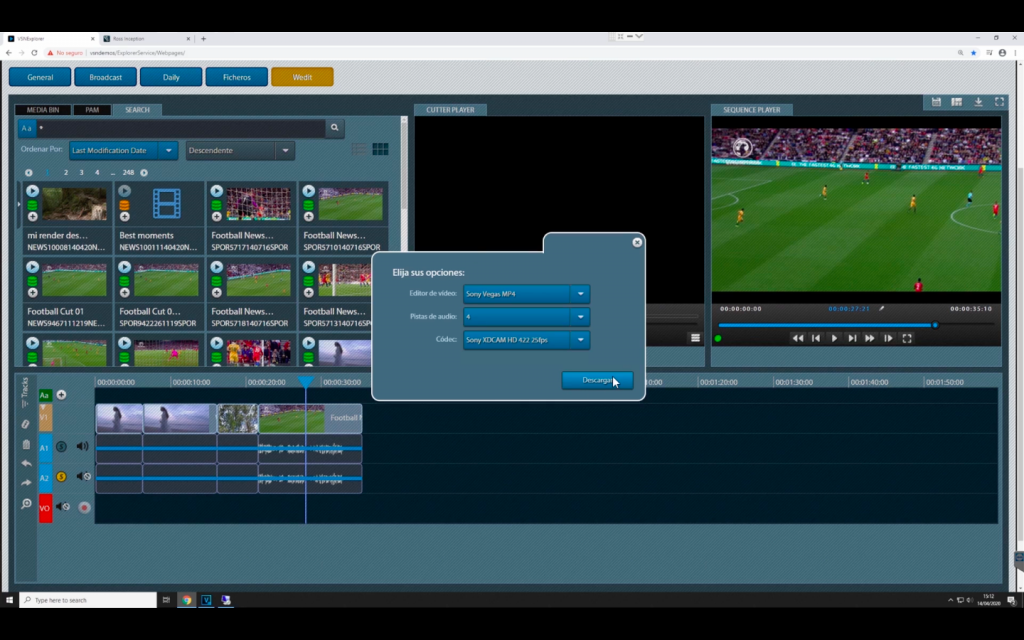Add the 'Best moments' clip with its plus icon
Screen dimensions: 1024x640
(125, 217)
